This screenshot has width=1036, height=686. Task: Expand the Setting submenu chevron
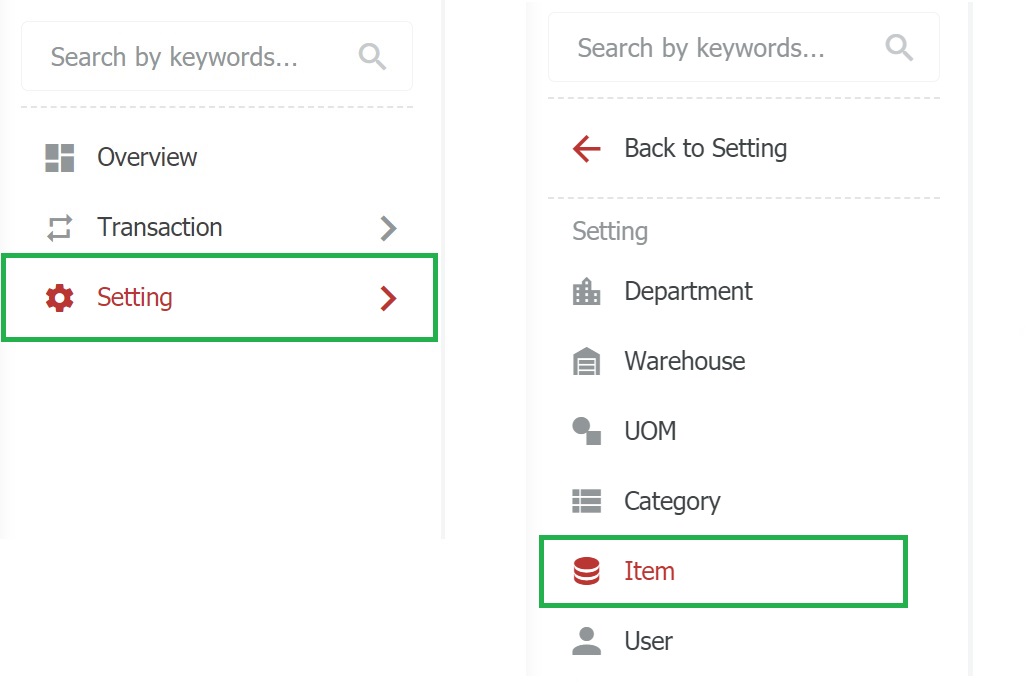[x=389, y=298]
